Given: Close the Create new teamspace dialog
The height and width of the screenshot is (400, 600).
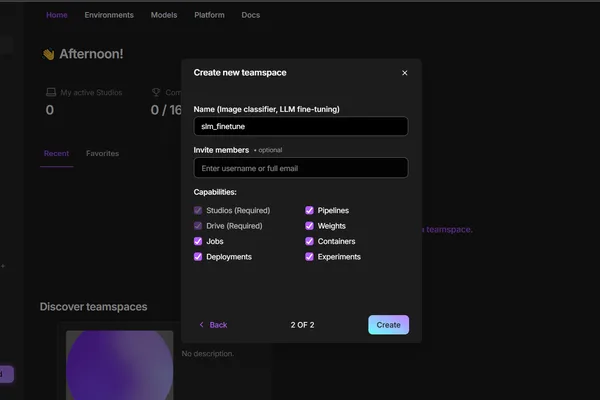Looking at the screenshot, I should coord(404,73).
